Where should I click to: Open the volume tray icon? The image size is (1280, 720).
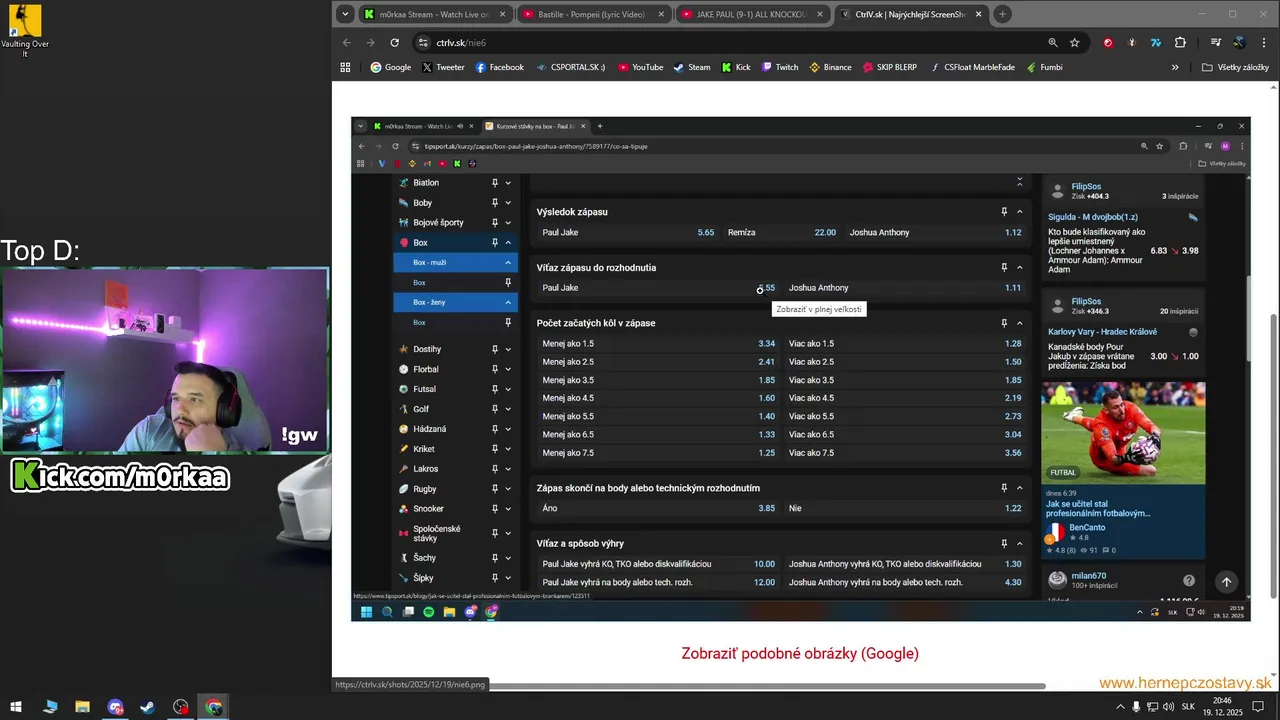[1168, 707]
